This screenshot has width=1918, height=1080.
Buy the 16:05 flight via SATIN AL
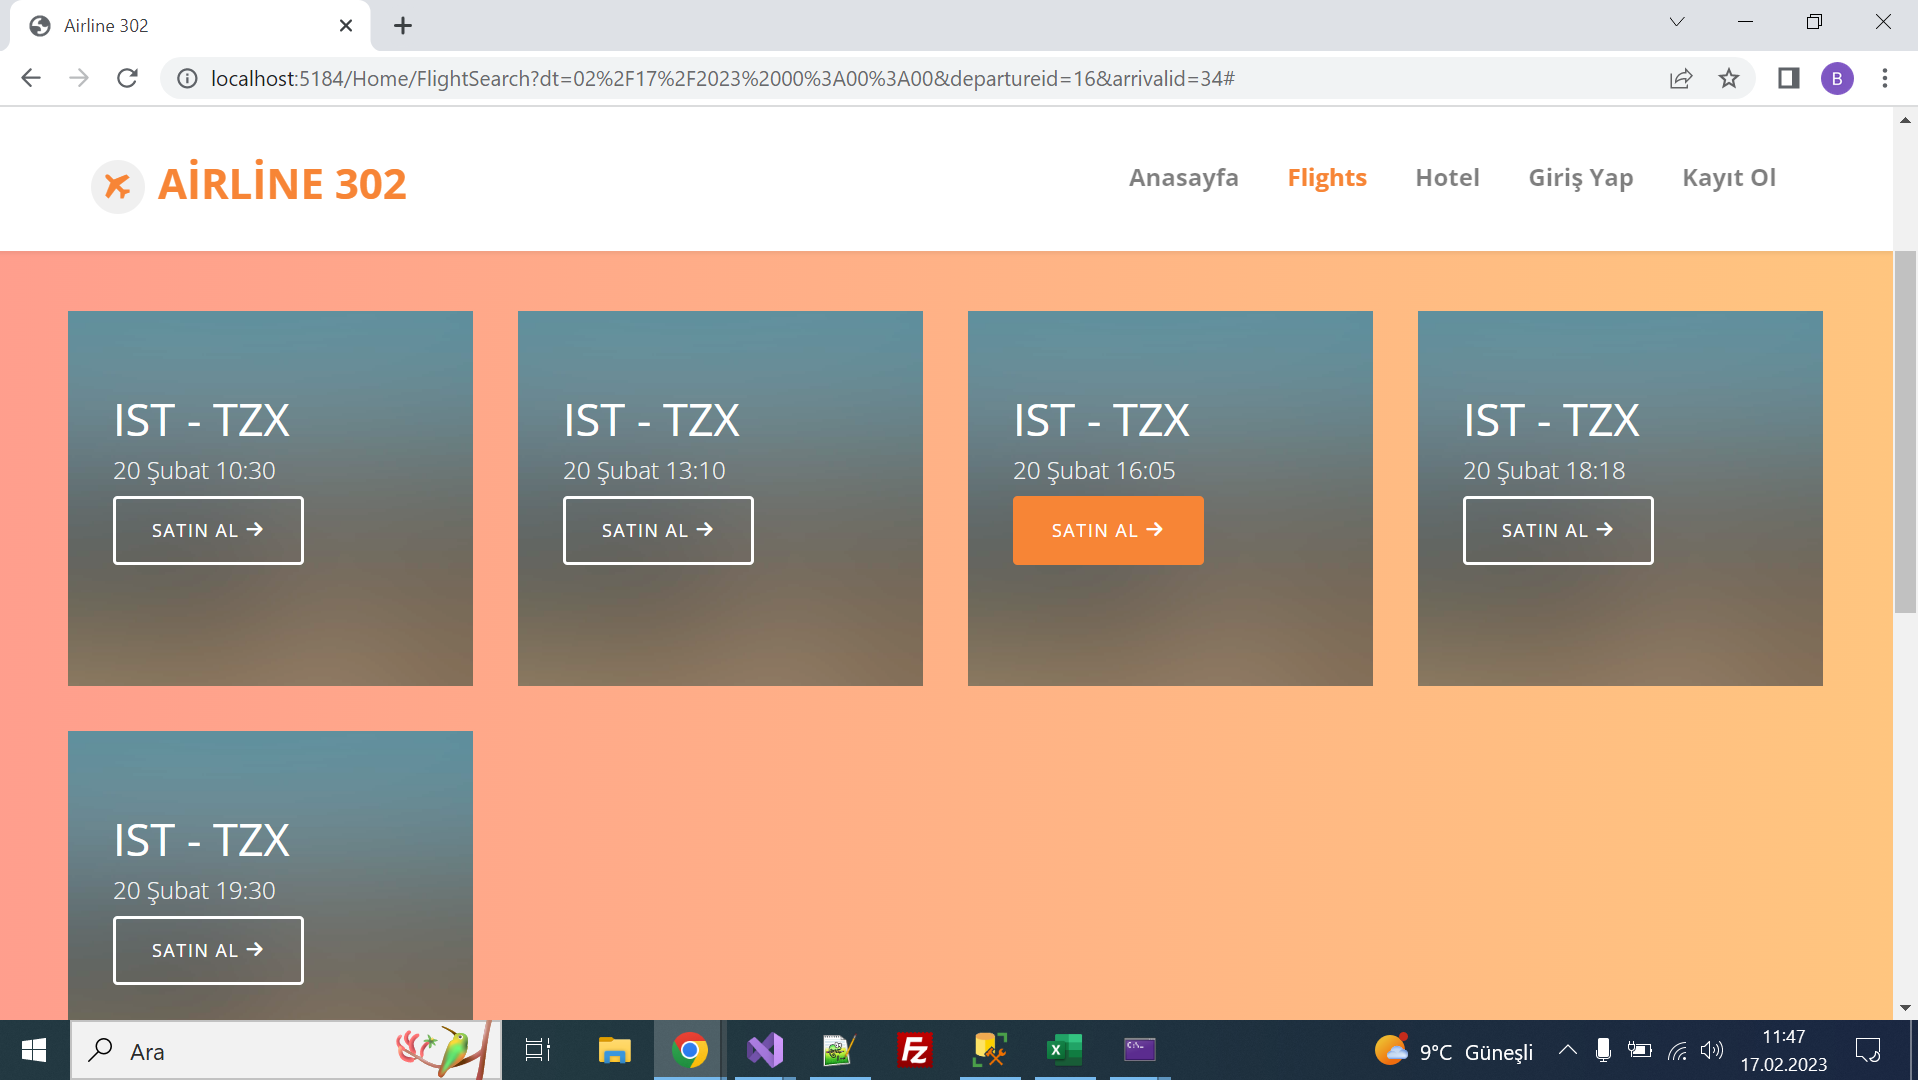[x=1107, y=530]
